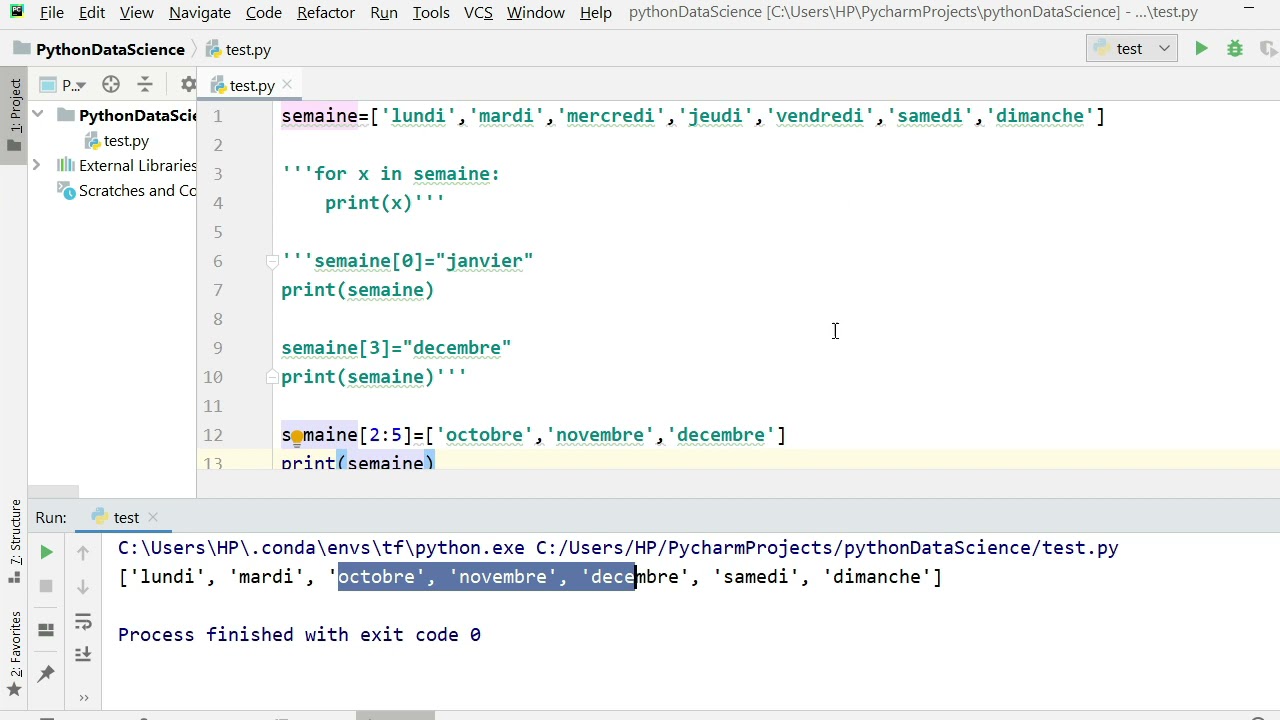Collapse all in the Project panel toolbar
The width and height of the screenshot is (1280, 720).
click(145, 84)
